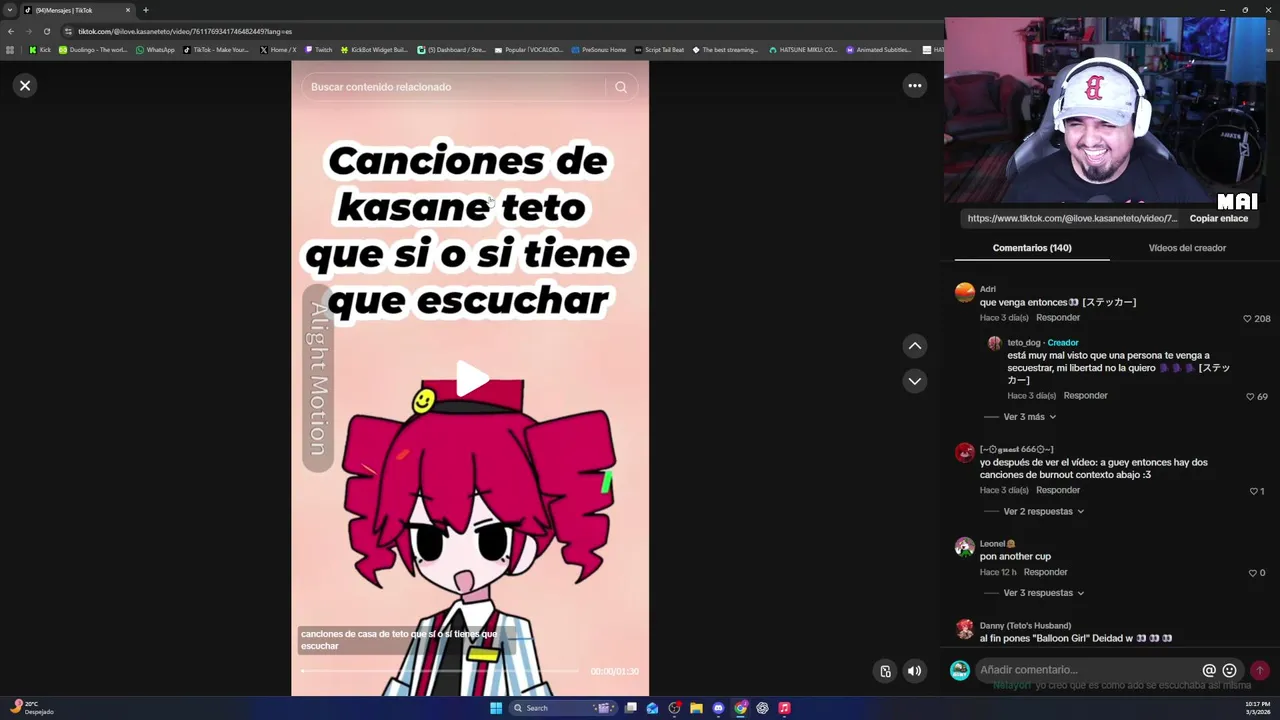Open 'TikTok - Make Your...' bookmark
Image resolution: width=1280 pixels, height=720 pixels.
coord(216,50)
